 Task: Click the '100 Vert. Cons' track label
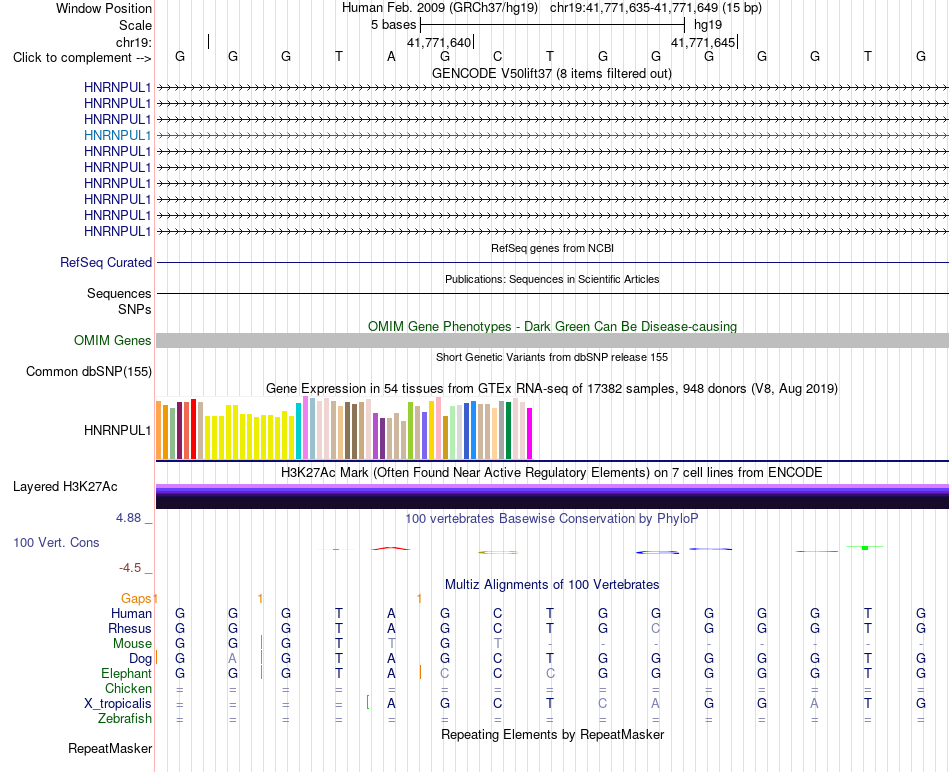coord(56,542)
